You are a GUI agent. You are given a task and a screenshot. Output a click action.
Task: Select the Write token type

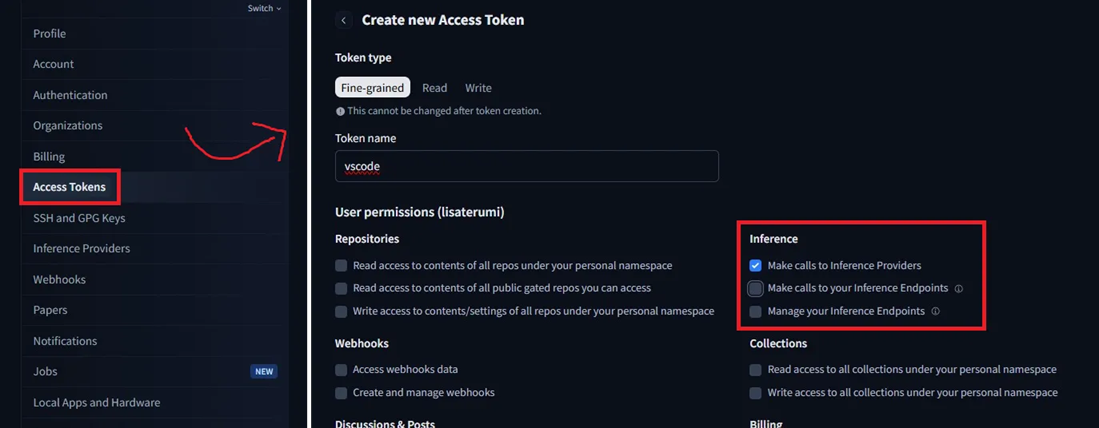(x=478, y=88)
